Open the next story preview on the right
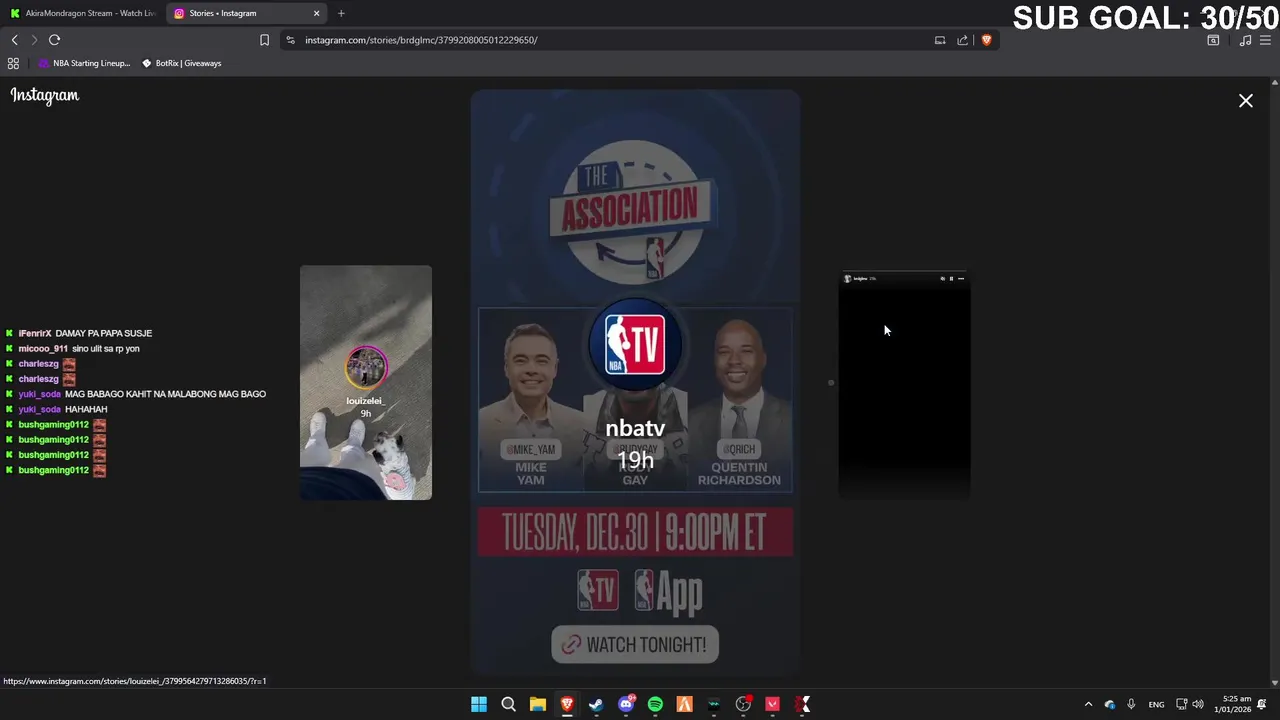 (904, 385)
